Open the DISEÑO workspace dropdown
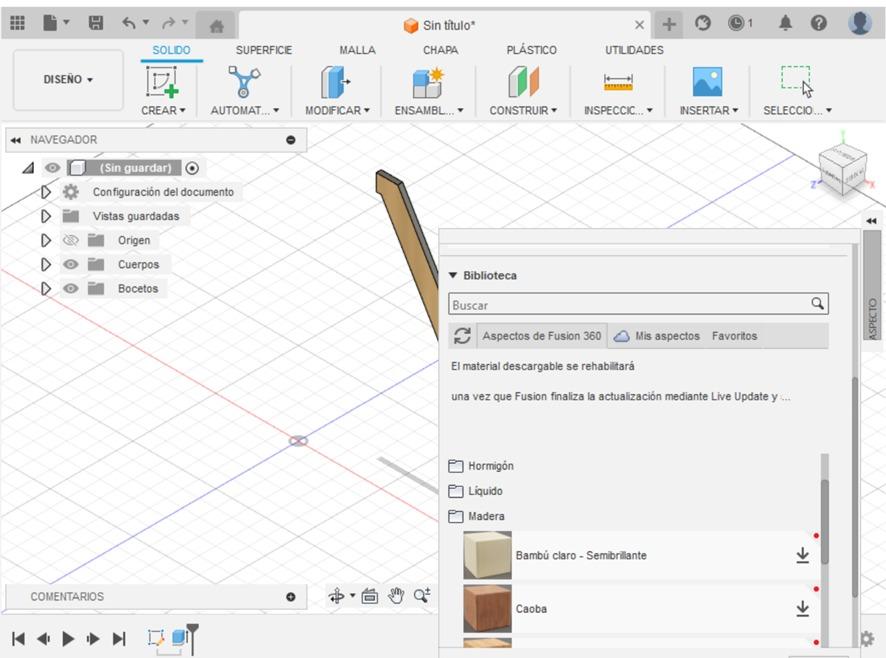The width and height of the screenshot is (886, 658). point(68,80)
